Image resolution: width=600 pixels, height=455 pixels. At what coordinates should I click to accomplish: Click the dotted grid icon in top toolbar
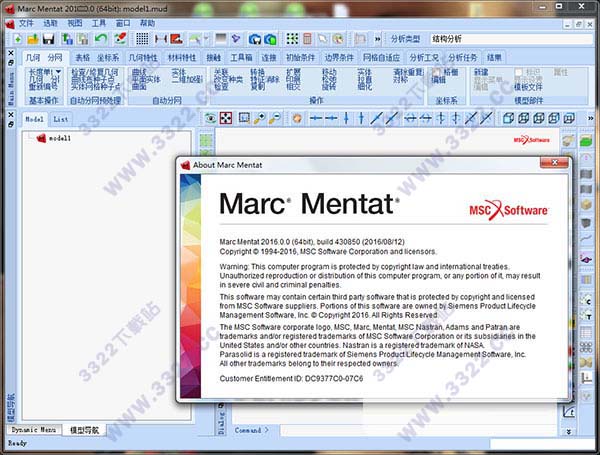pos(142,39)
